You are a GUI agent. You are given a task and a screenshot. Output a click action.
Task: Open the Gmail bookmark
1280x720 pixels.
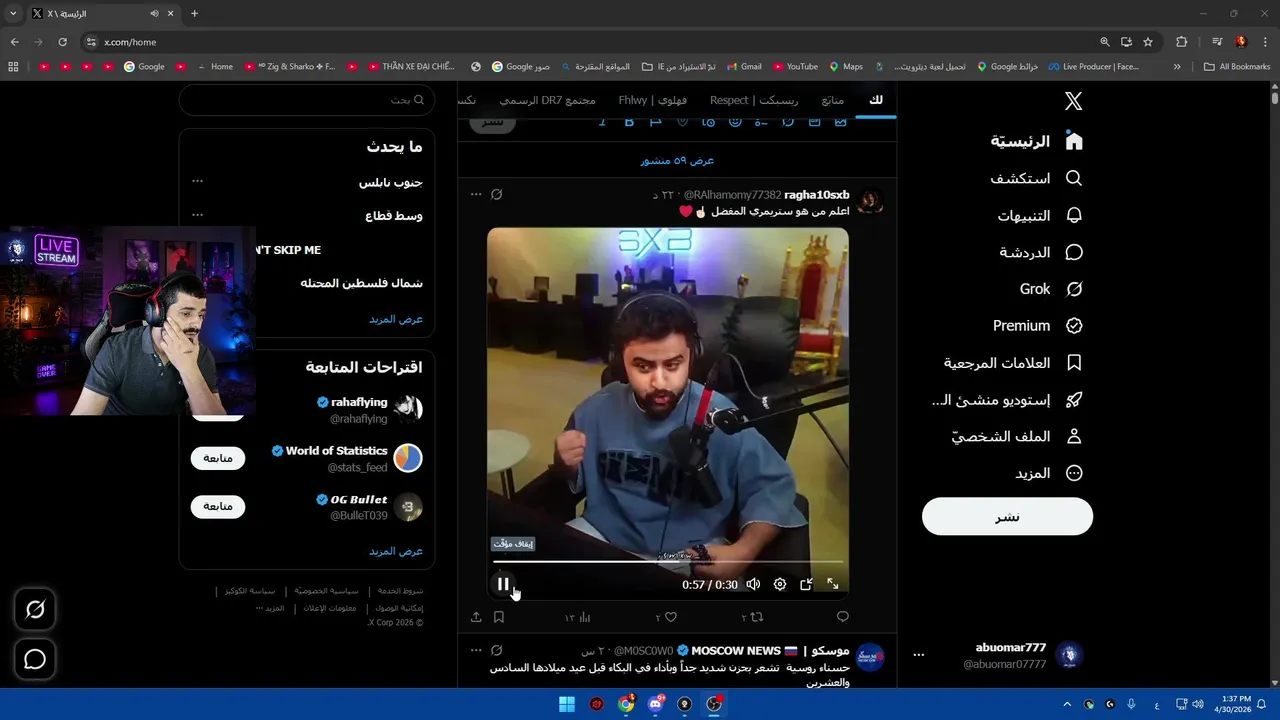pos(743,67)
